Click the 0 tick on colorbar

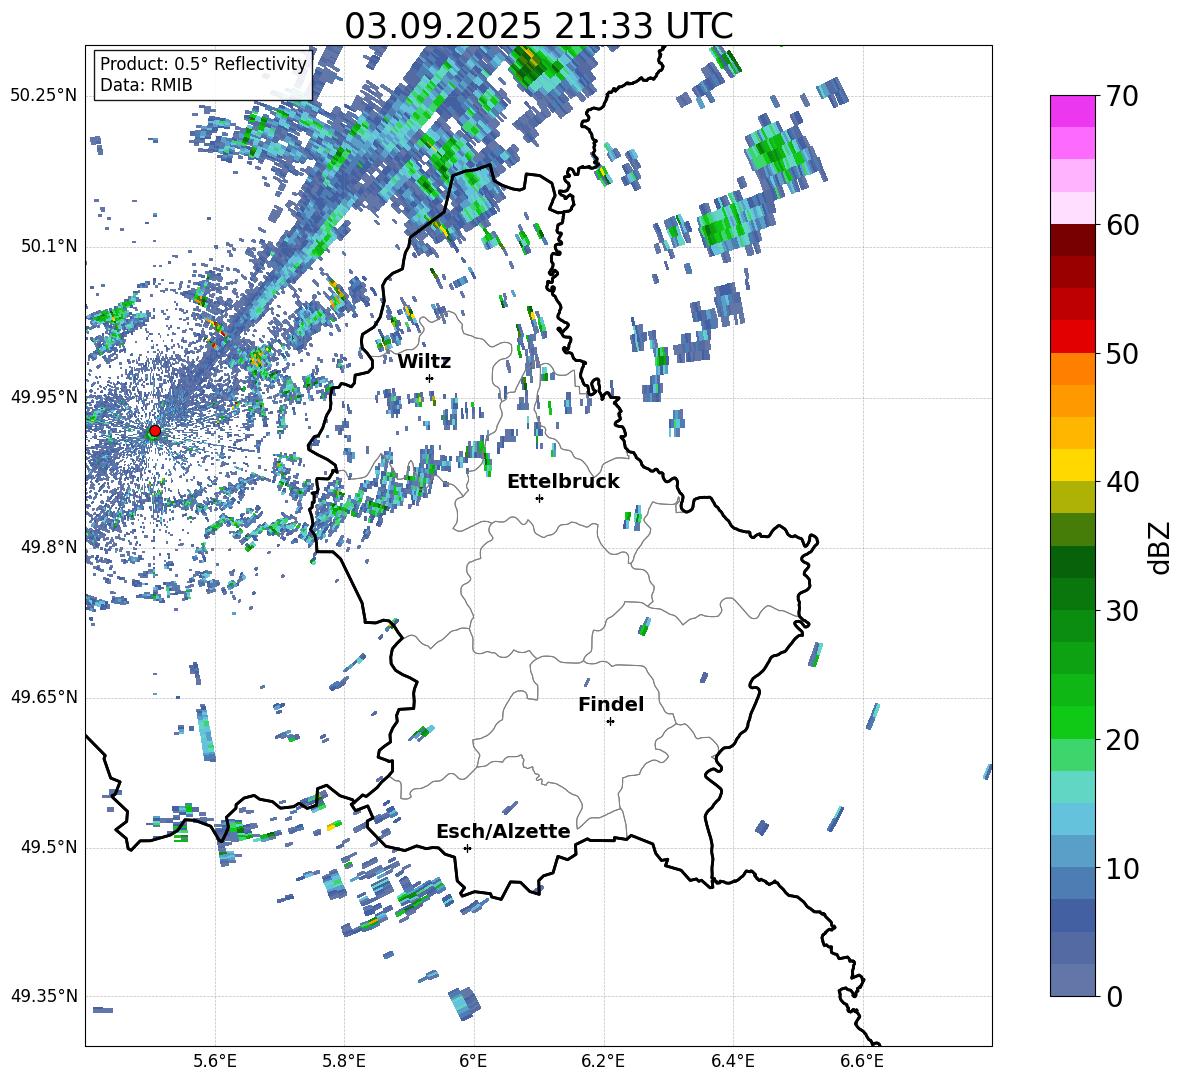tap(1114, 996)
